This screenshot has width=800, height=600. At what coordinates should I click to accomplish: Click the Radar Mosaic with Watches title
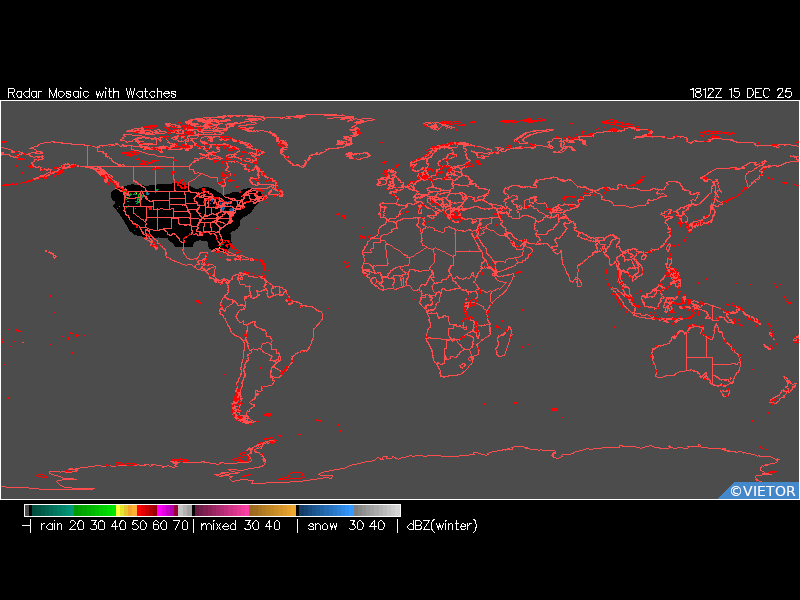[92, 93]
